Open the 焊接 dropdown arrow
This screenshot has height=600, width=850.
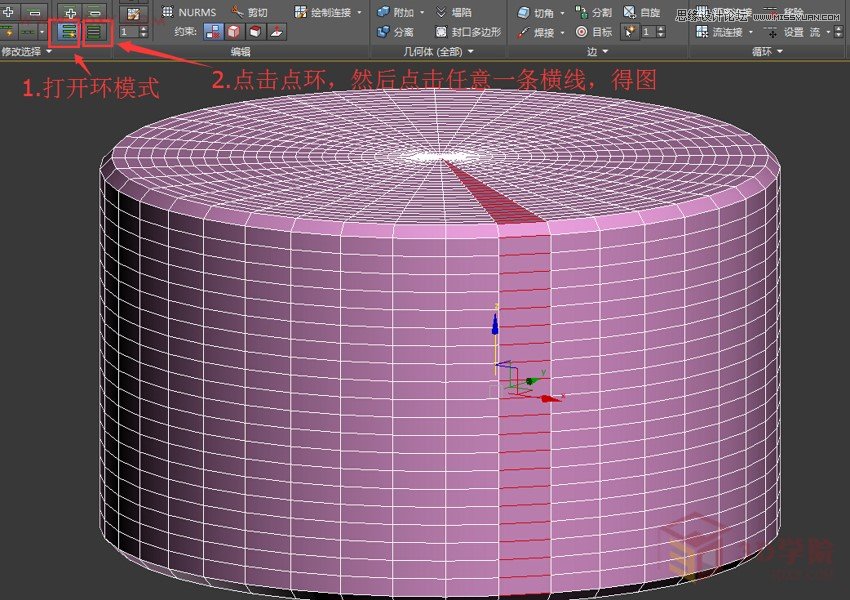562,33
